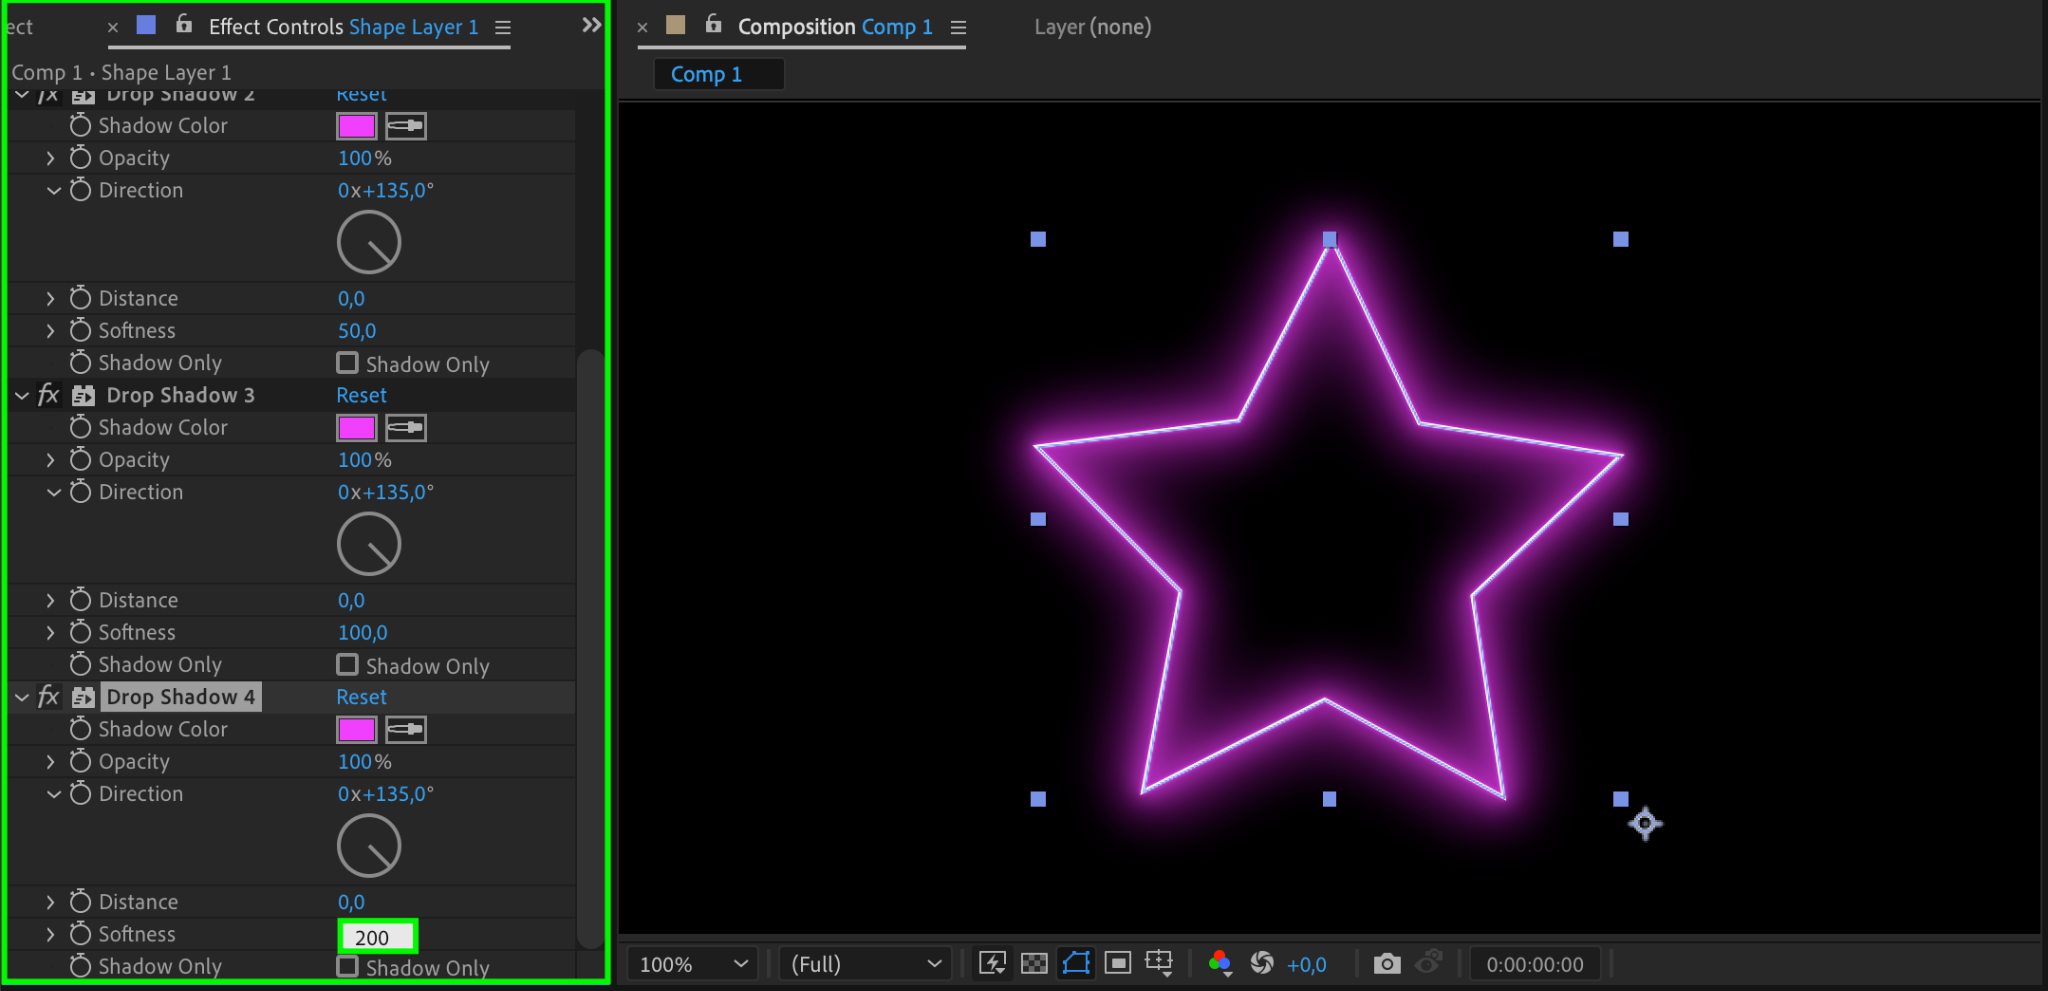The height and width of the screenshot is (991, 2048).
Task: Collapse the Drop Shadow 3 effect group
Action: pos(22,396)
